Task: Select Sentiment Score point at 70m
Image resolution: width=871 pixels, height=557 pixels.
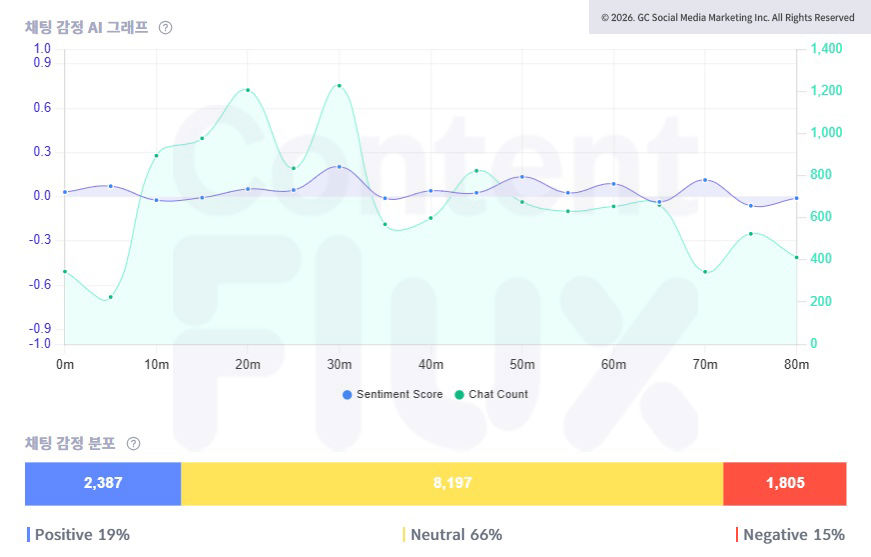Action: click(705, 180)
